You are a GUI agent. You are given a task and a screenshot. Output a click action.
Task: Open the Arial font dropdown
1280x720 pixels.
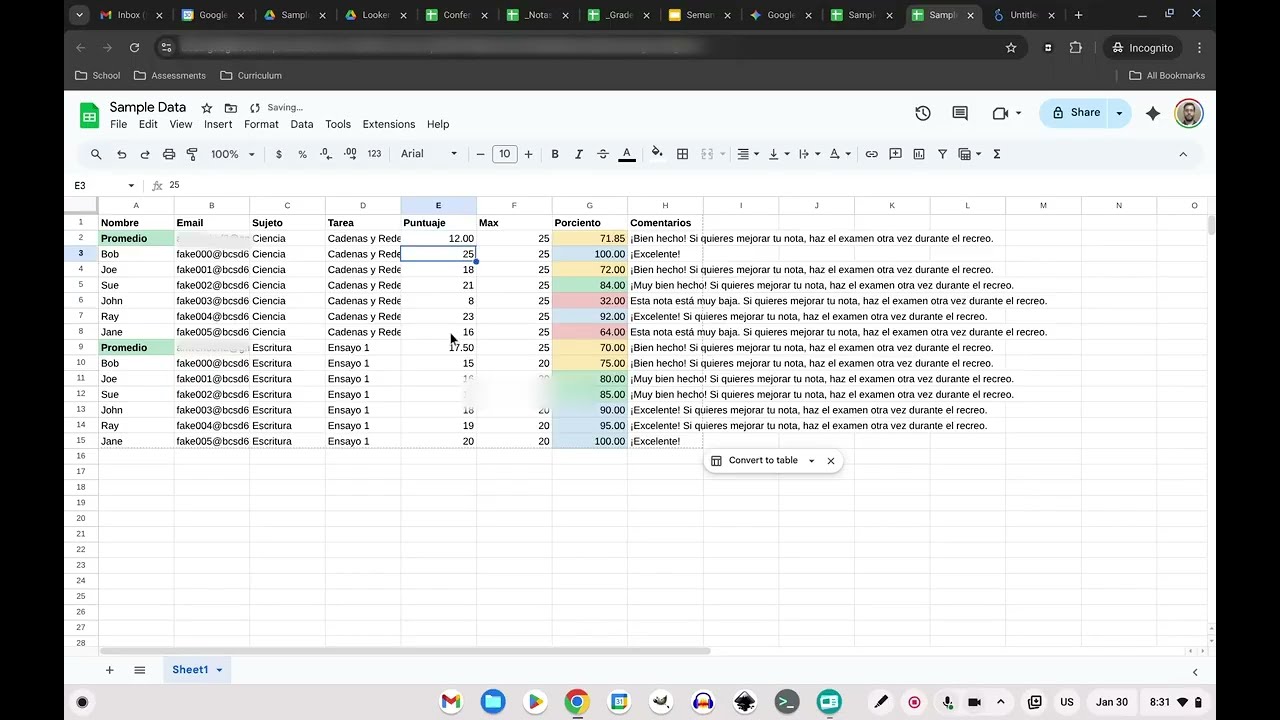(x=429, y=154)
